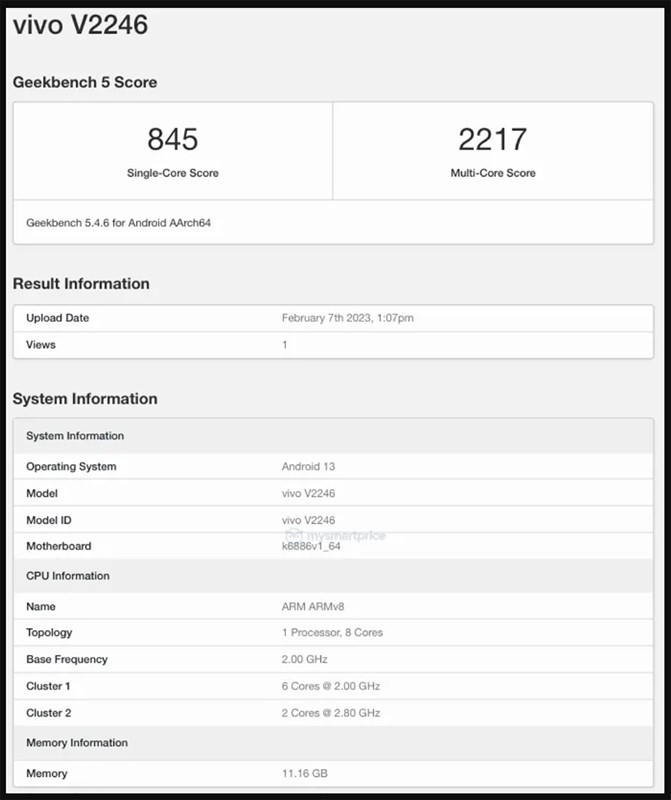The height and width of the screenshot is (800, 671).
Task: Click the 'vivo V2246' page title
Action: click(x=80, y=24)
